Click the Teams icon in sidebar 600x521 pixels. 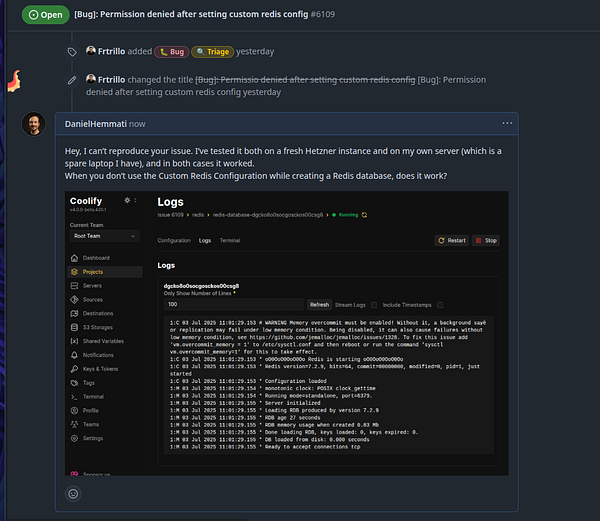[x=75, y=424]
